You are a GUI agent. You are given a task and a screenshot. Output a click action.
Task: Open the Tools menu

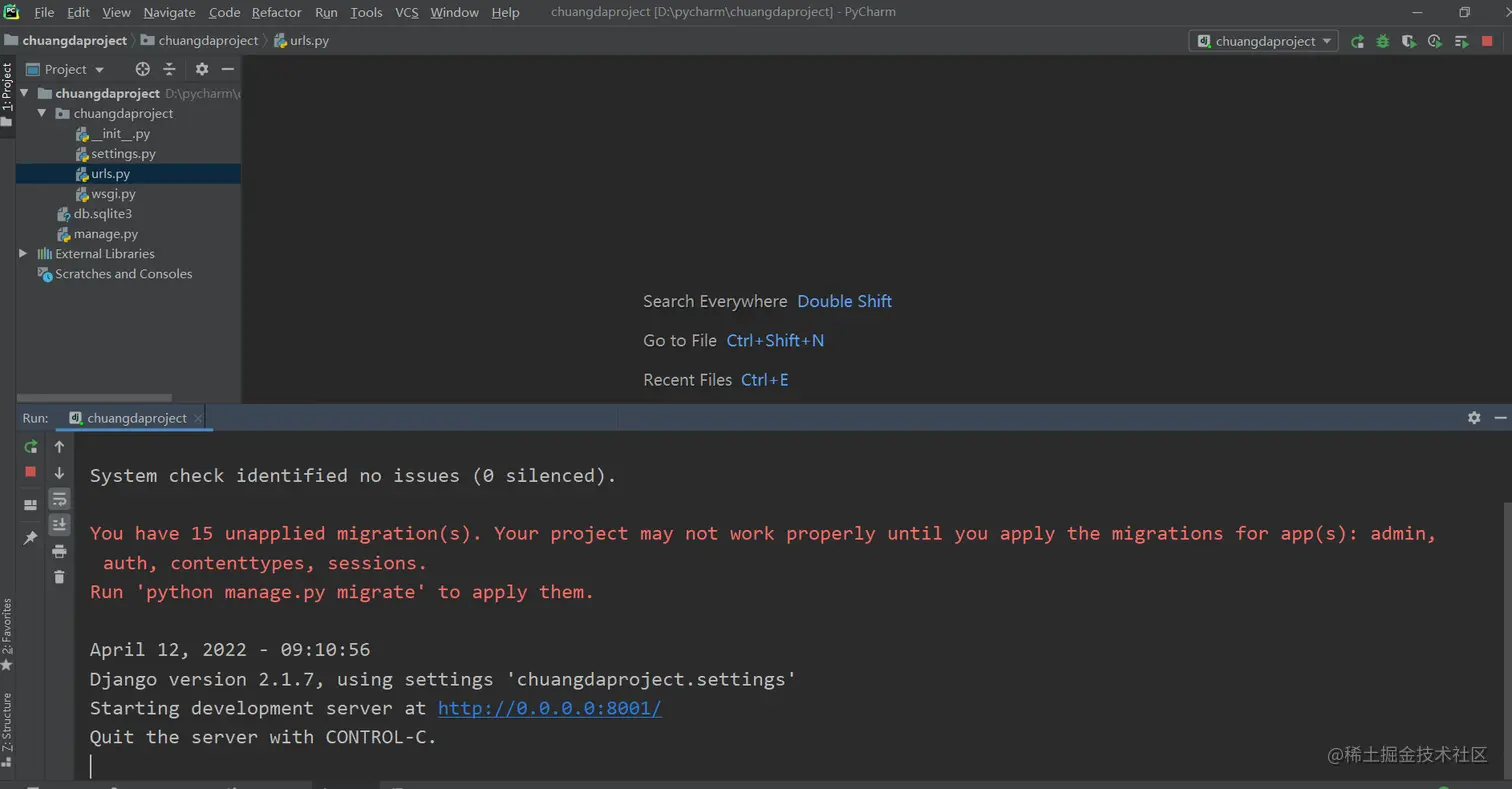pyautogui.click(x=367, y=12)
